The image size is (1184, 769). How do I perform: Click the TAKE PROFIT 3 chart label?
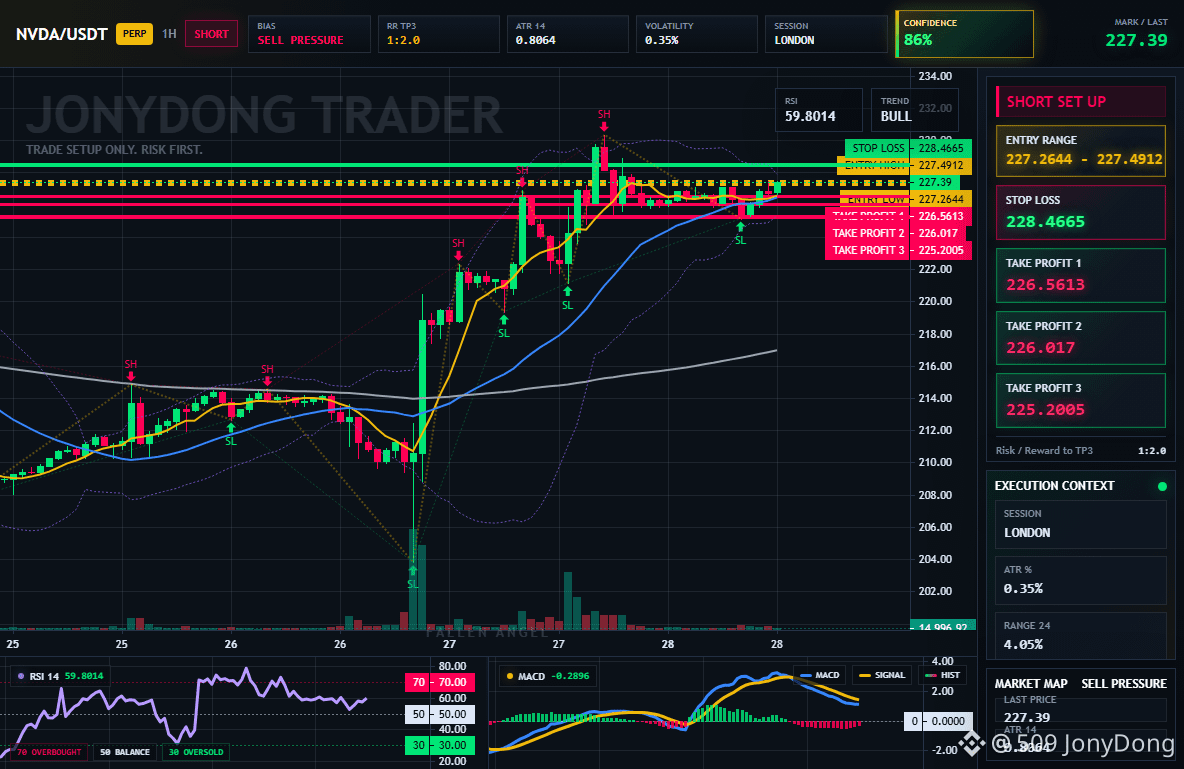pos(898,250)
